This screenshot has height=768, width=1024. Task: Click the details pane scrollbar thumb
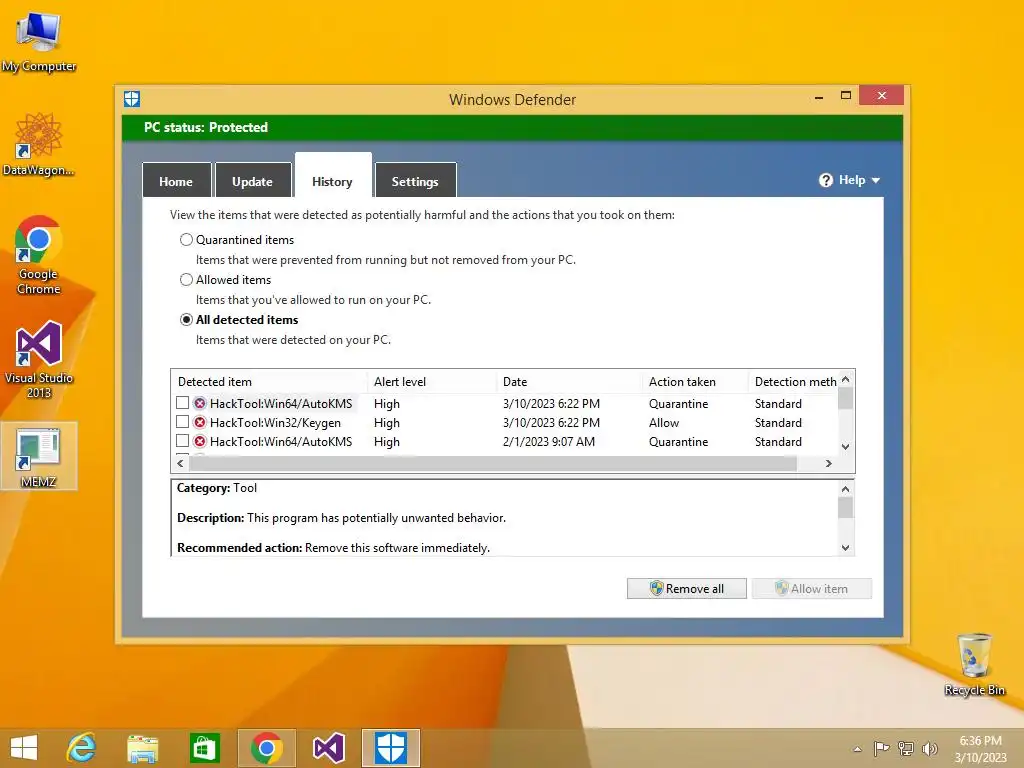pos(846,507)
